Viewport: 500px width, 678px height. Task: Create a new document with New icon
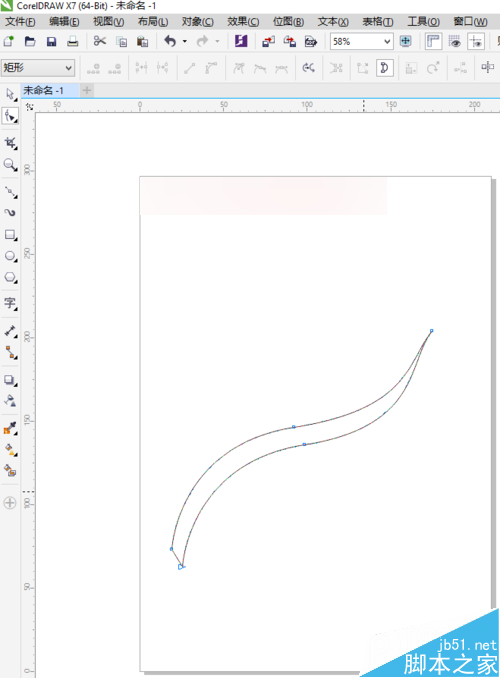9,42
